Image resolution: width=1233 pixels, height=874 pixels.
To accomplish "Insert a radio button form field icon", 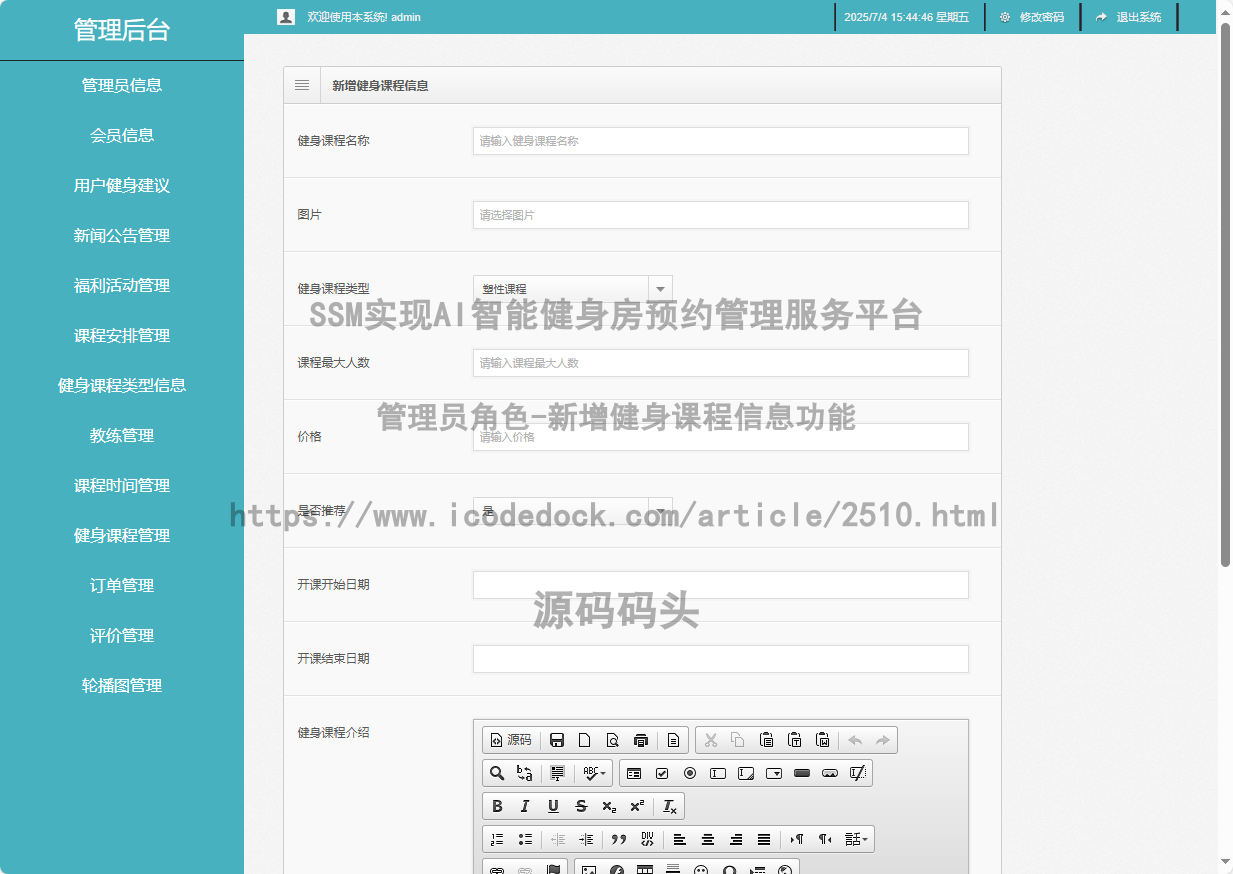I will (690, 773).
